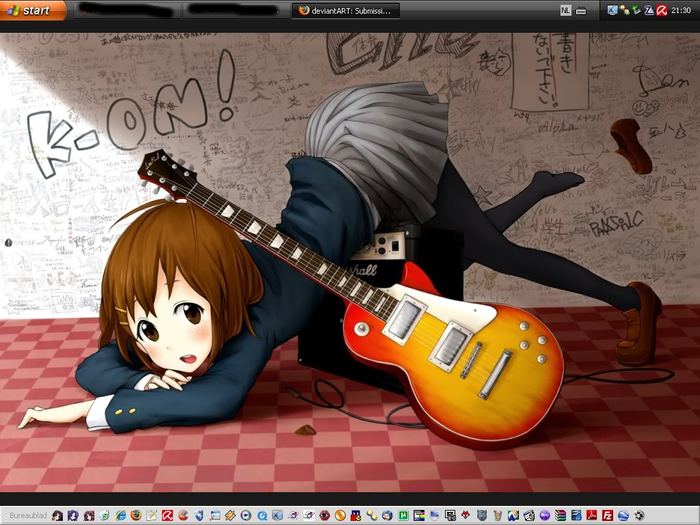Click the language bar minimize icon

(x=581, y=12)
